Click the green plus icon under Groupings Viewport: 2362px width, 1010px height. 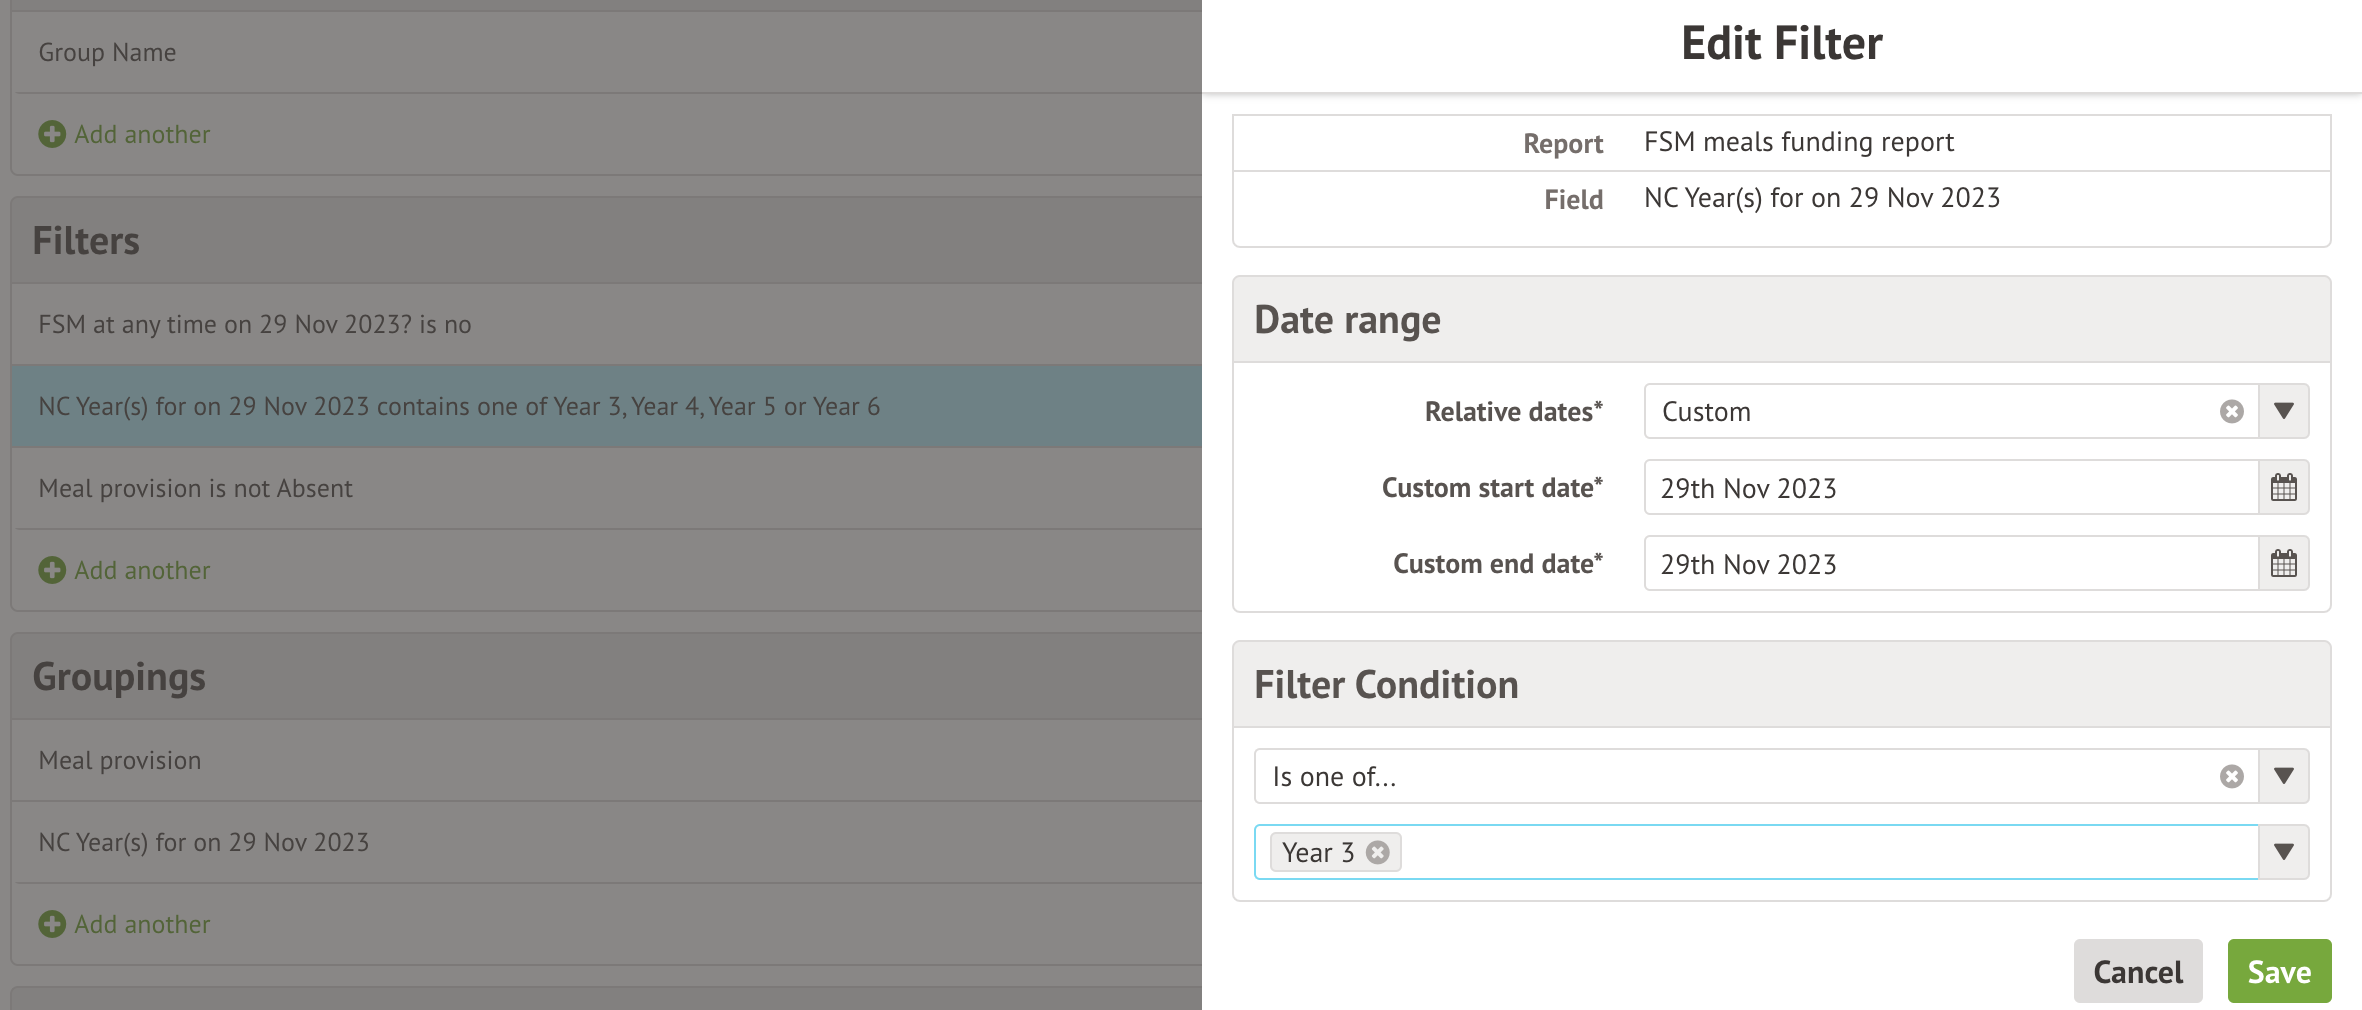tap(52, 924)
